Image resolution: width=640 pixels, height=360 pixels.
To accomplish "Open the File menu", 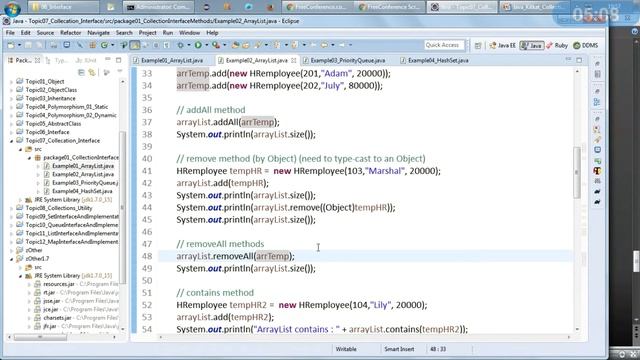I will tap(10, 33).
